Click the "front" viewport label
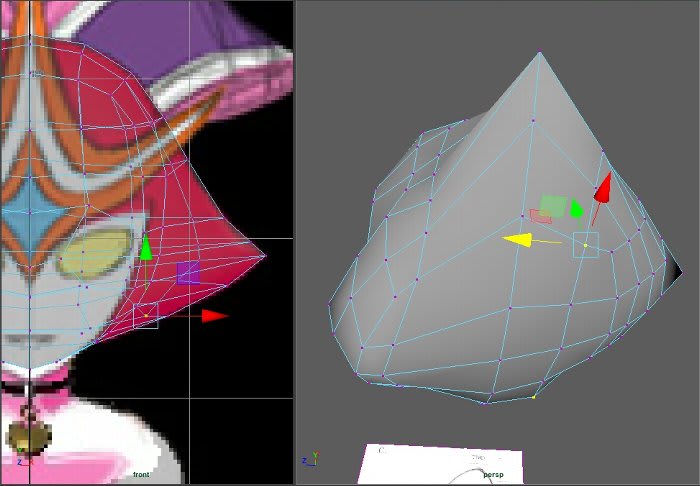Viewport: 700px width, 486px height. click(141, 474)
